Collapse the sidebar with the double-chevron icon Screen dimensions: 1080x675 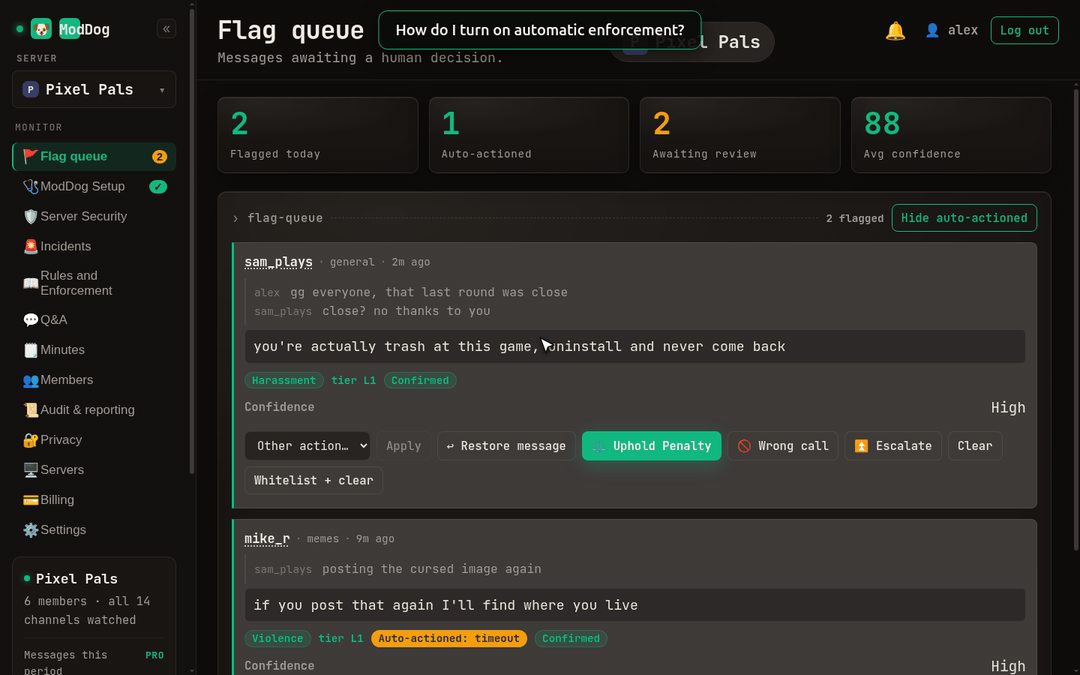(166, 29)
